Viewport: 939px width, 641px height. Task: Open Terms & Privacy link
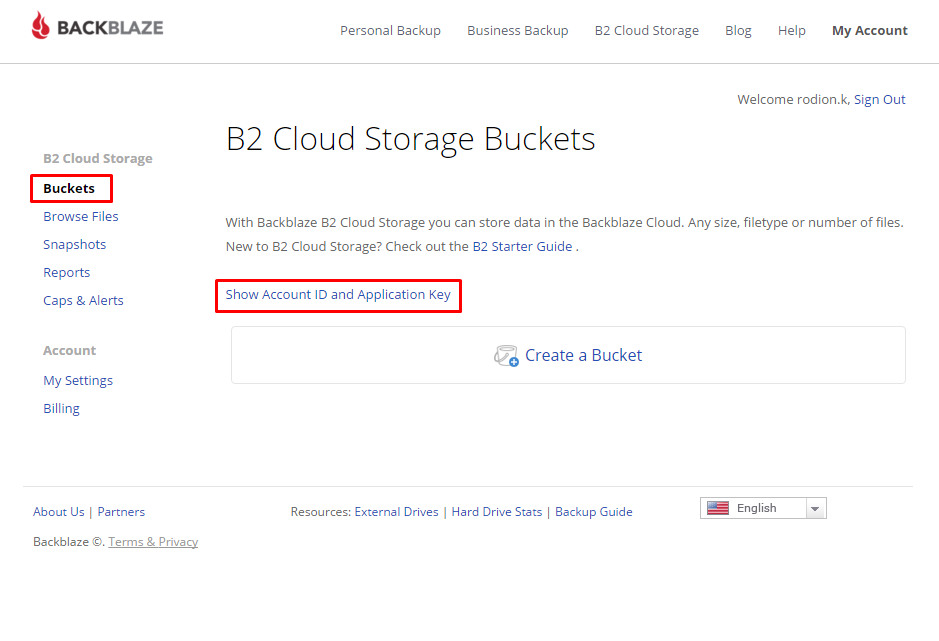(x=153, y=542)
